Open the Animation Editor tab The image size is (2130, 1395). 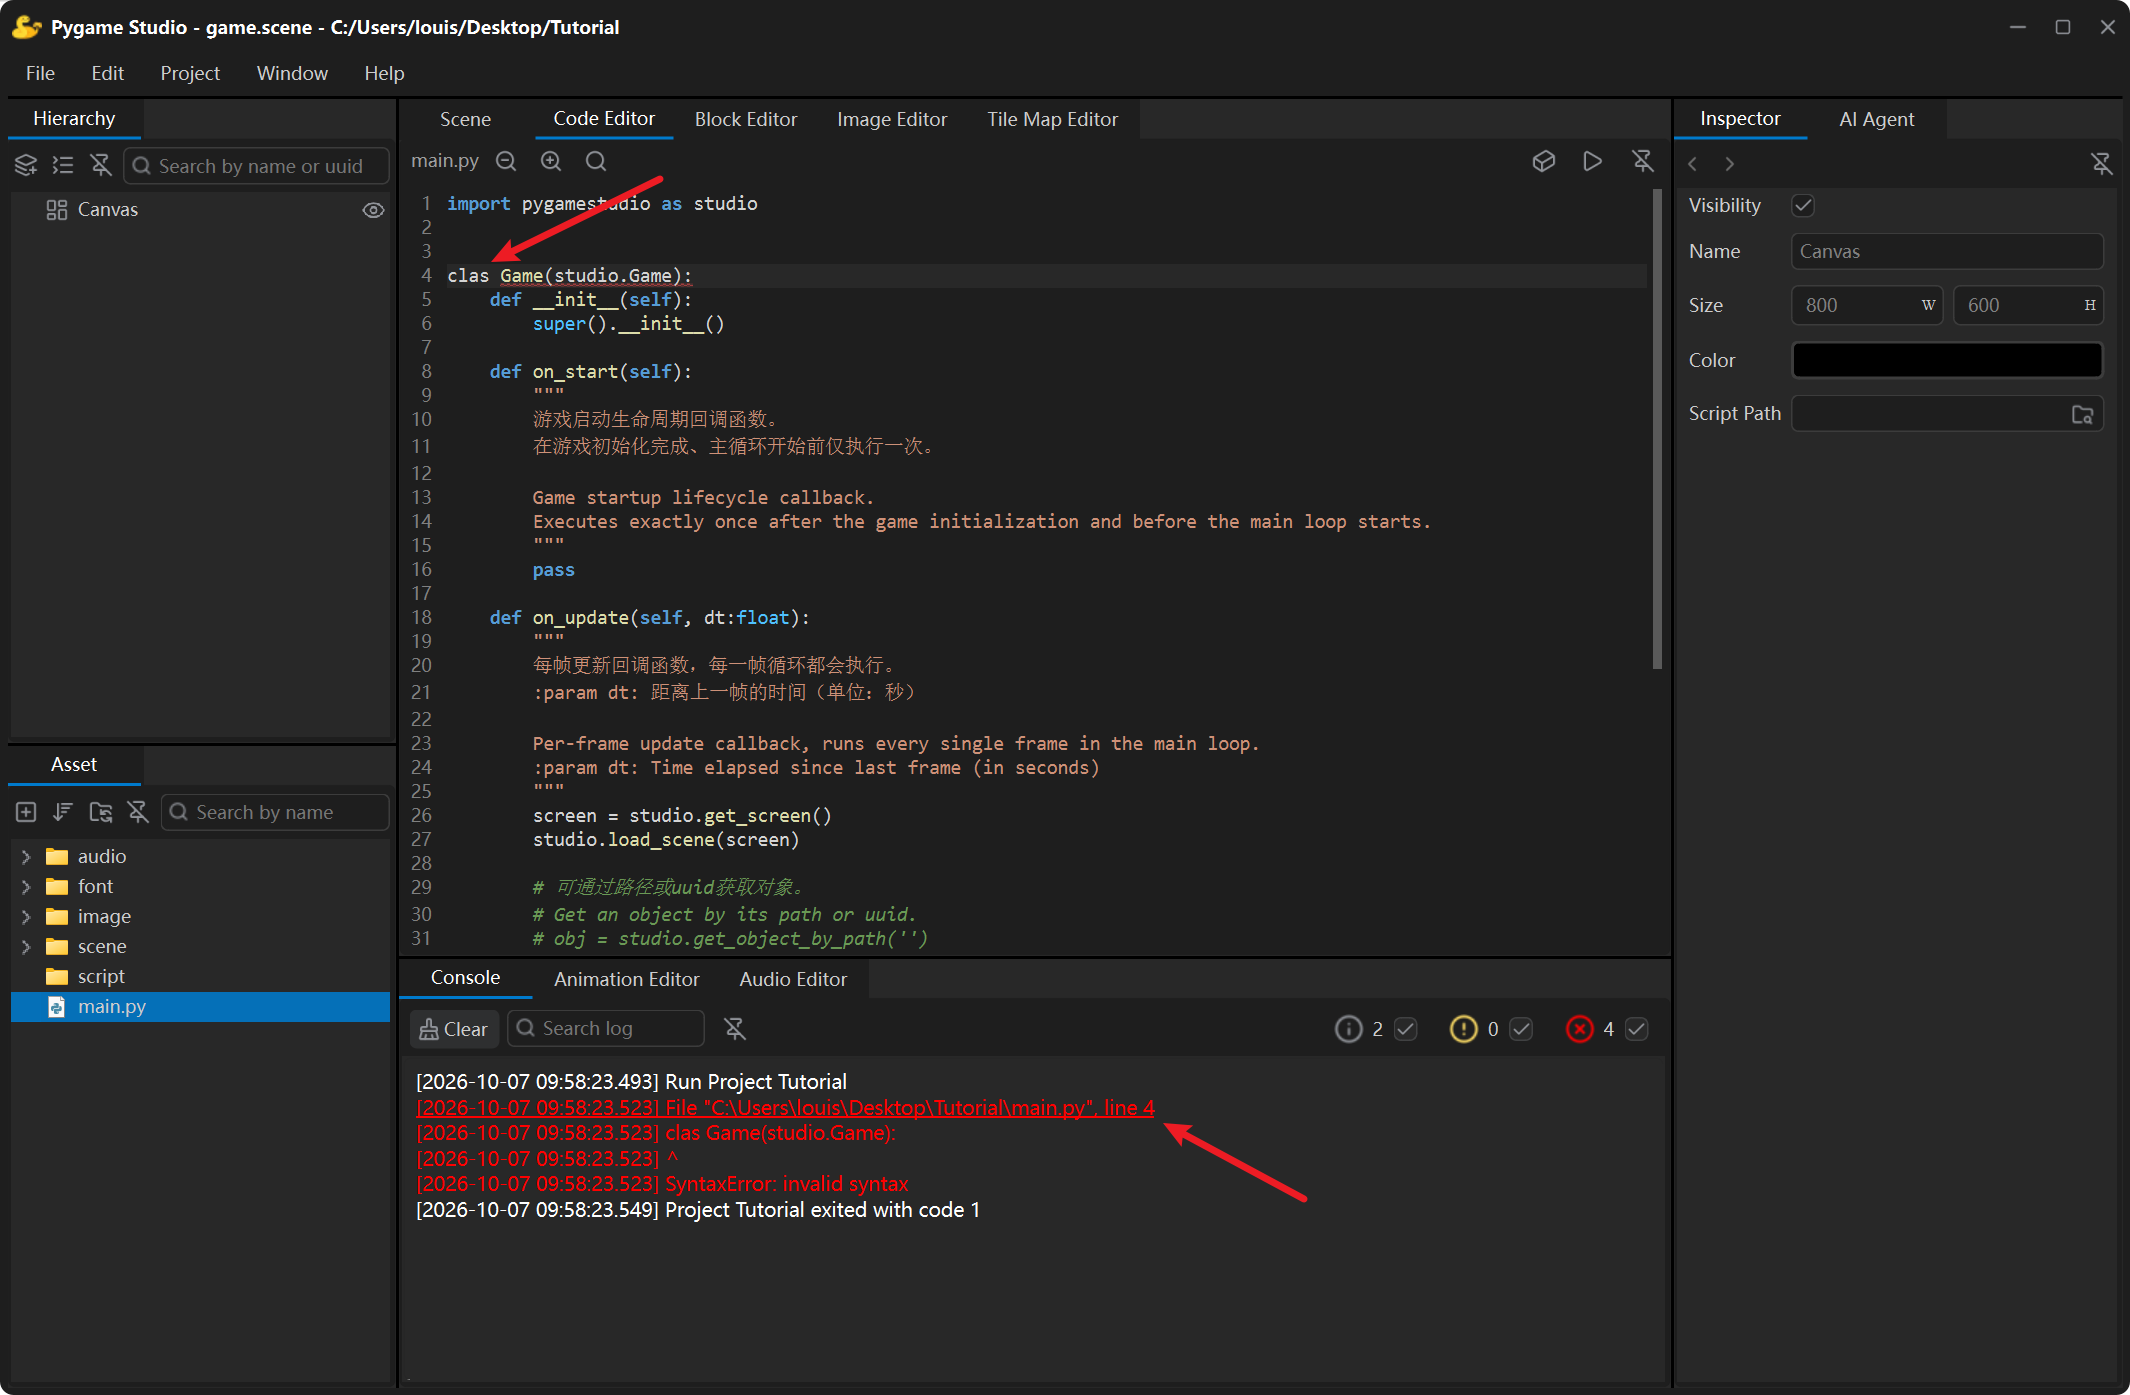pyautogui.click(x=627, y=979)
